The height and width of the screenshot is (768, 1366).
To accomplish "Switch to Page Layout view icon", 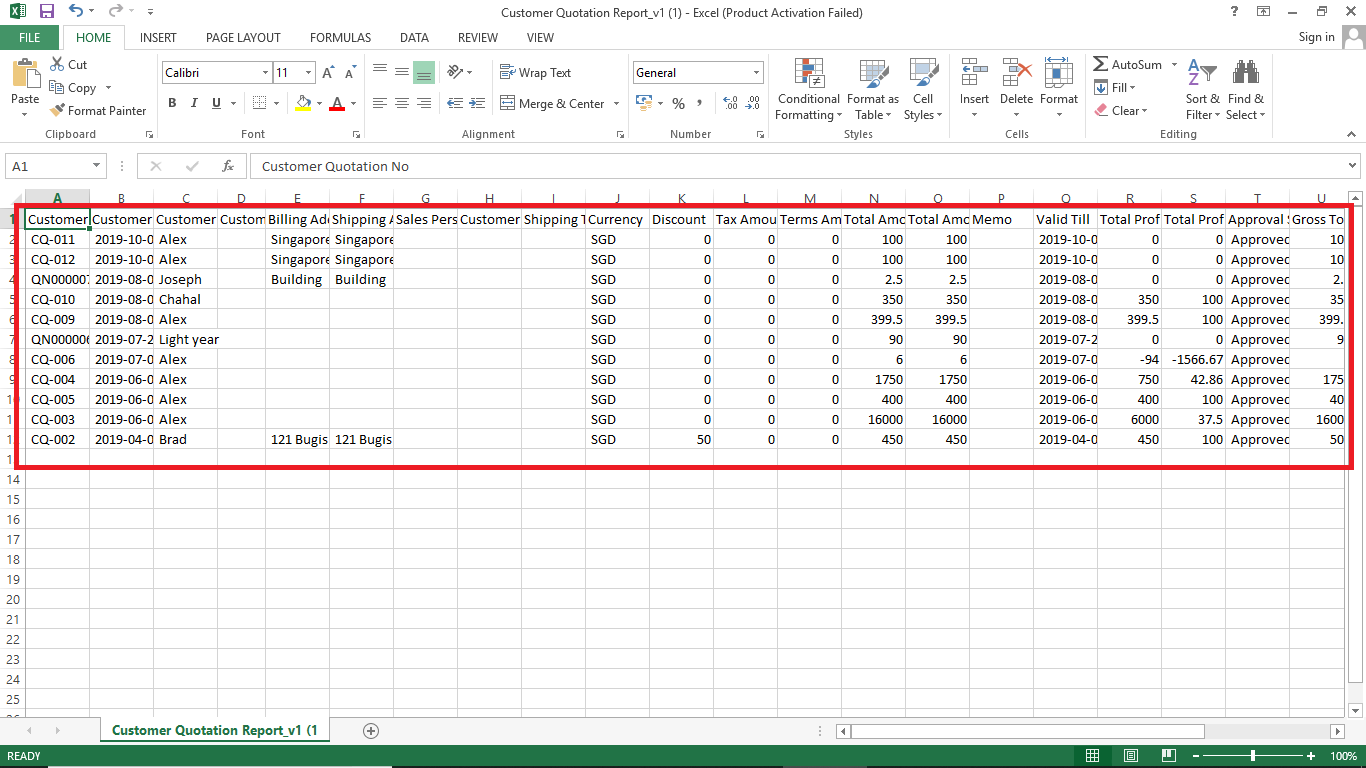I will [x=1131, y=756].
